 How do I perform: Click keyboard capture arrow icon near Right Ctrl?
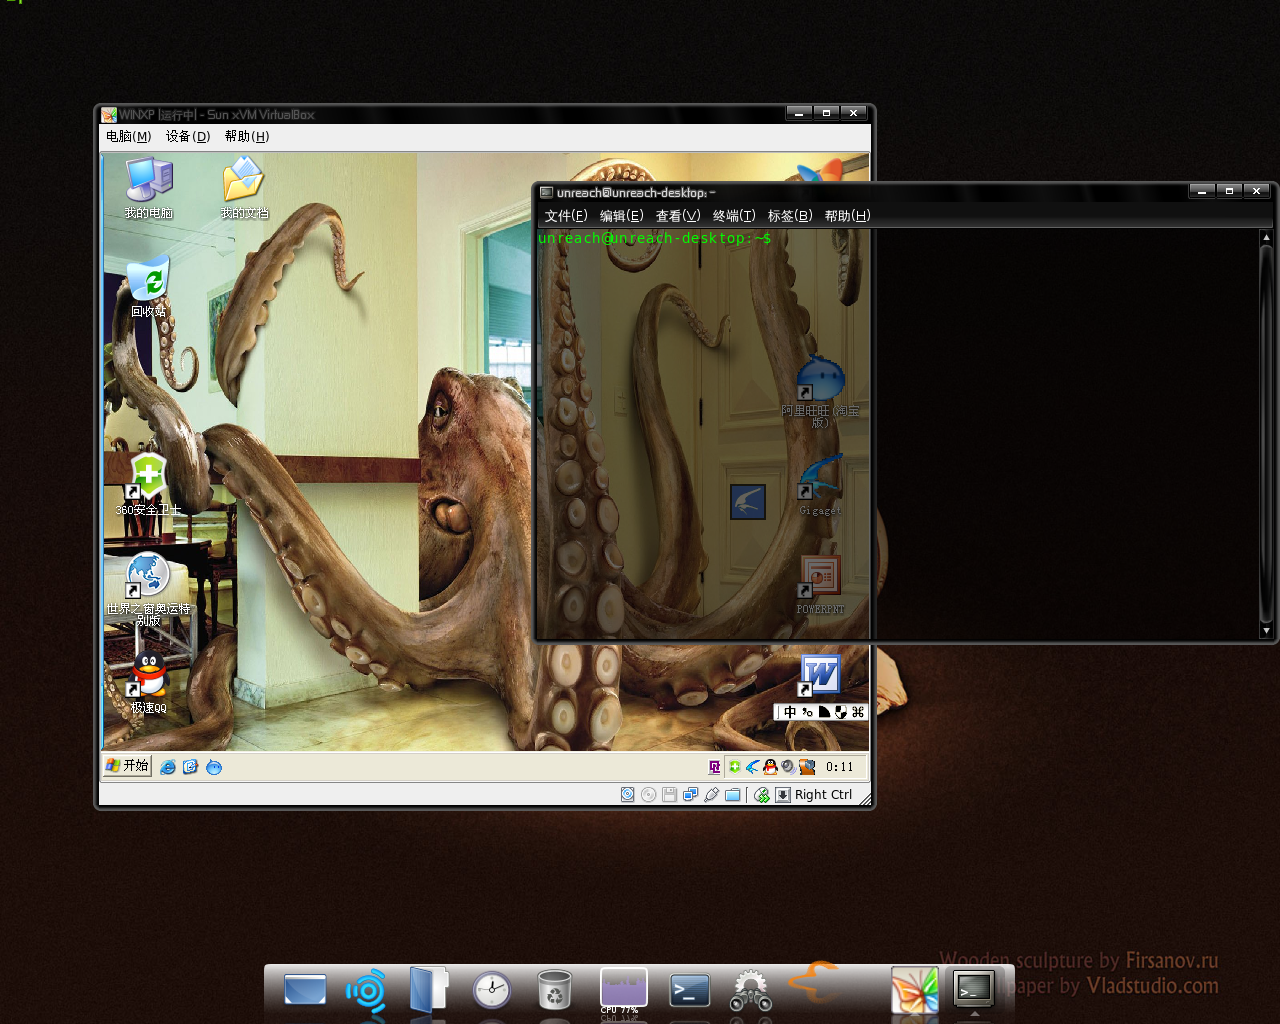pyautogui.click(x=783, y=795)
